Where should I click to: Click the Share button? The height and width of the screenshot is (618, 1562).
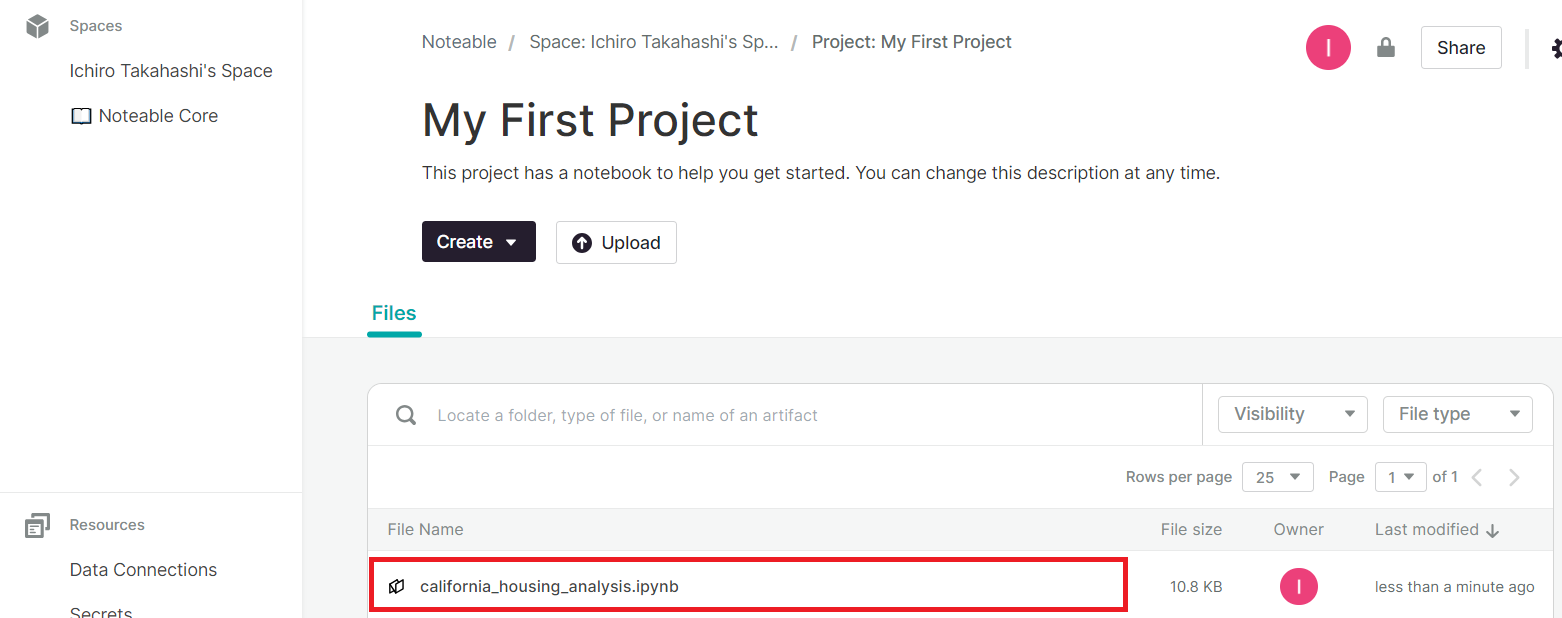pyautogui.click(x=1460, y=48)
